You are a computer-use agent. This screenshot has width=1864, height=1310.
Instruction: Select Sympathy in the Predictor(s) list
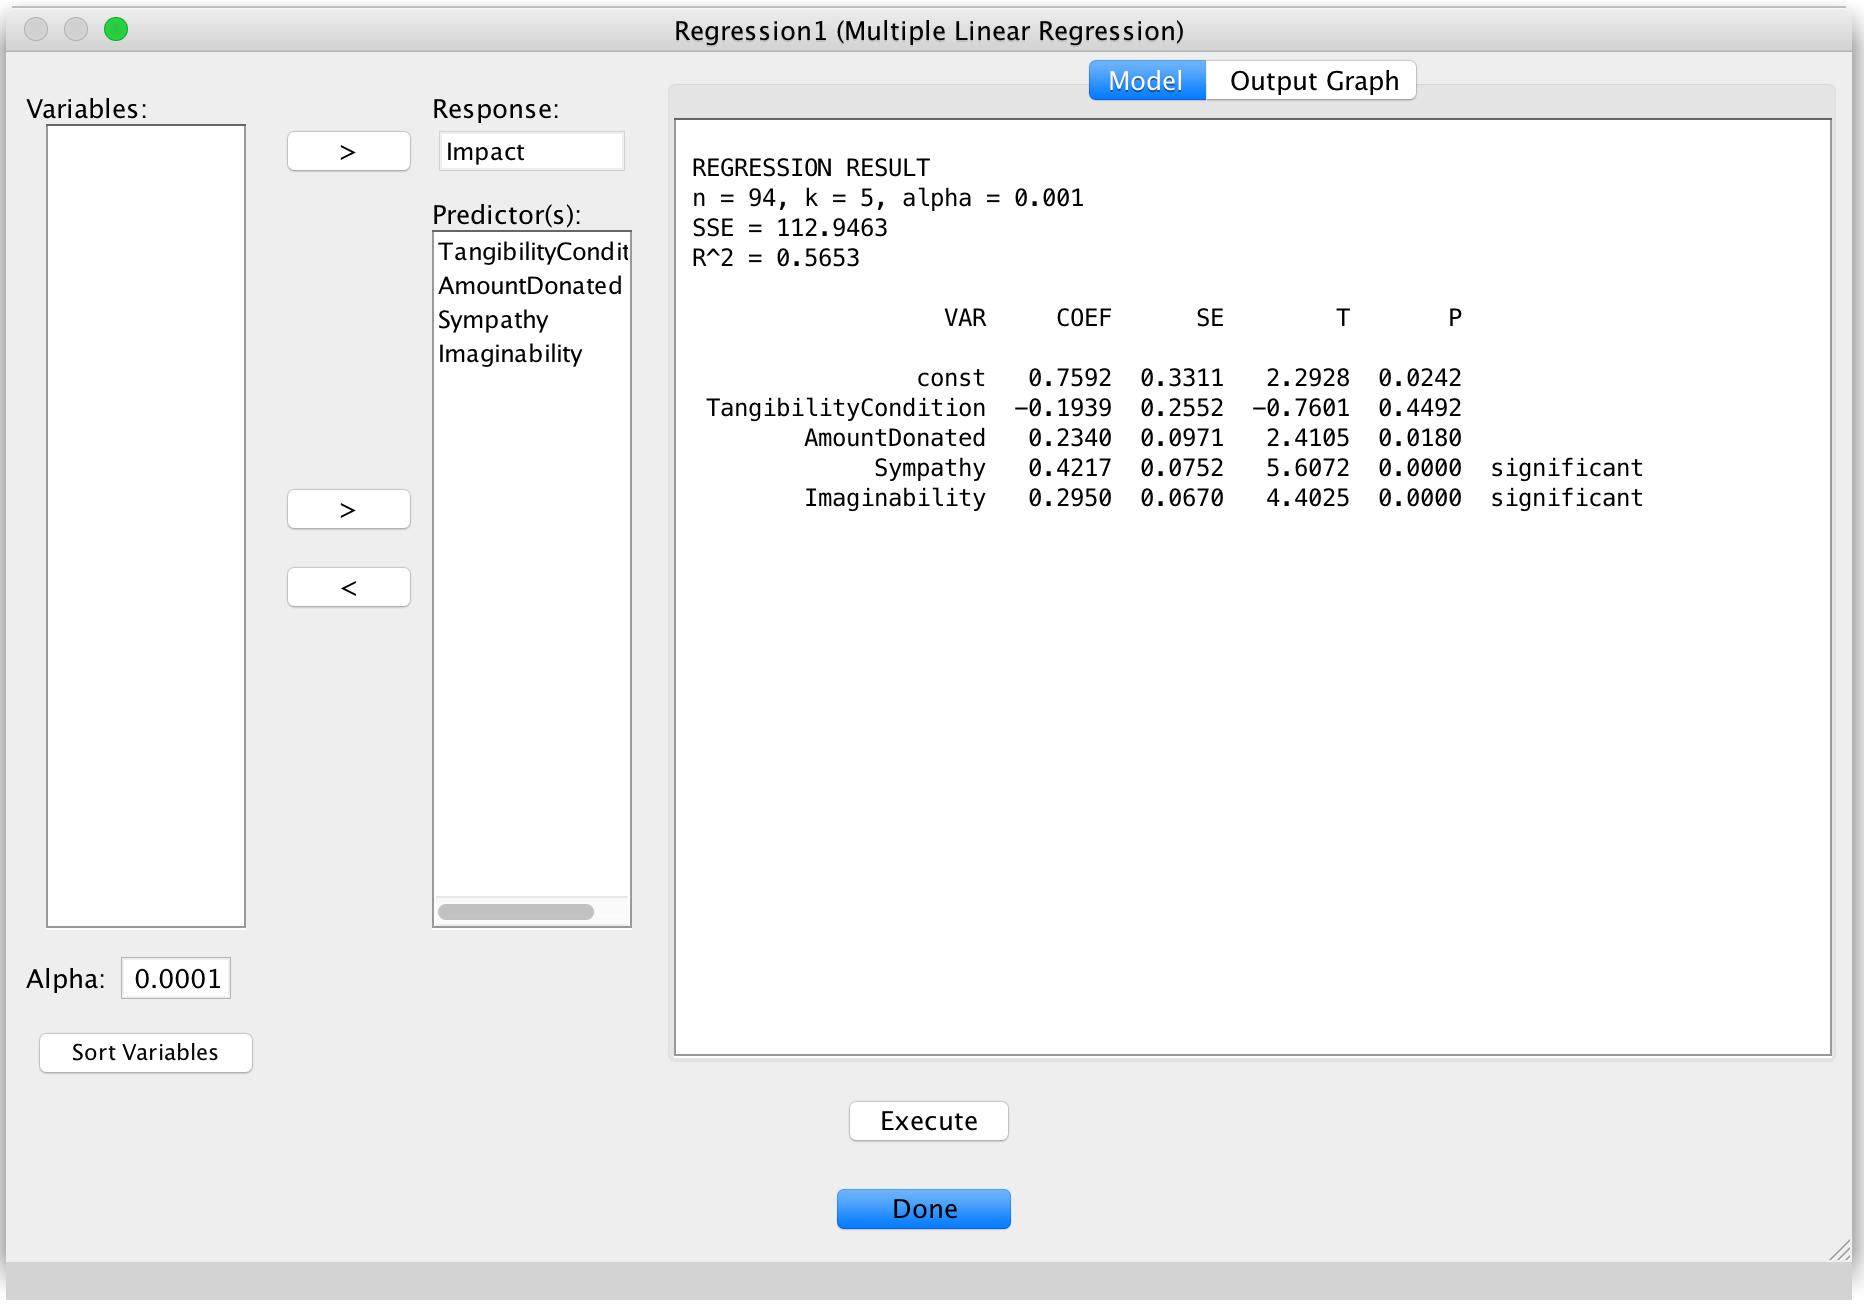(x=492, y=320)
